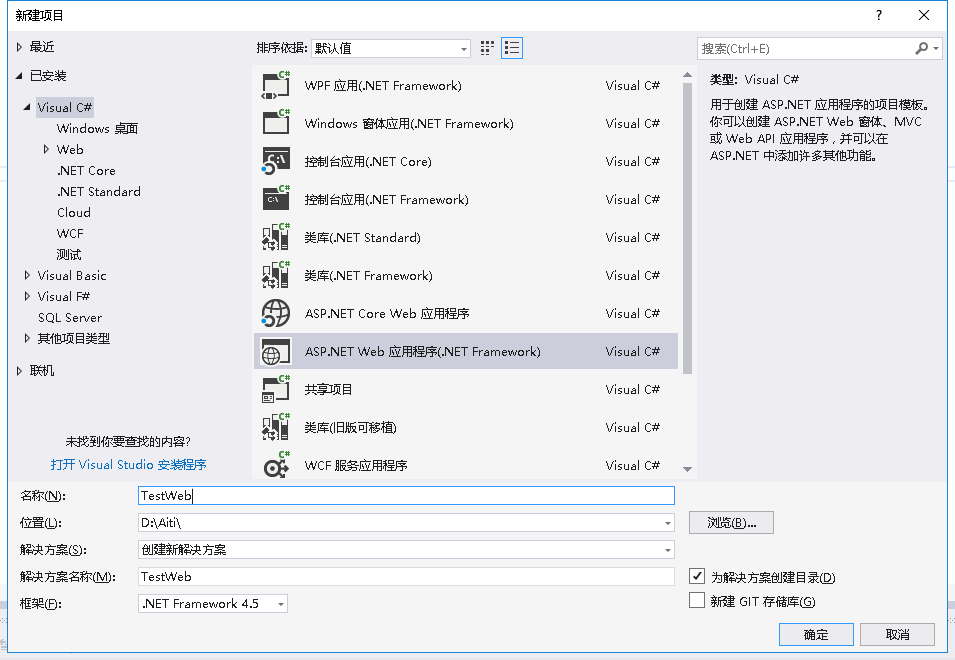Open the search options dropdown arrow
955x660 pixels.
936,48
